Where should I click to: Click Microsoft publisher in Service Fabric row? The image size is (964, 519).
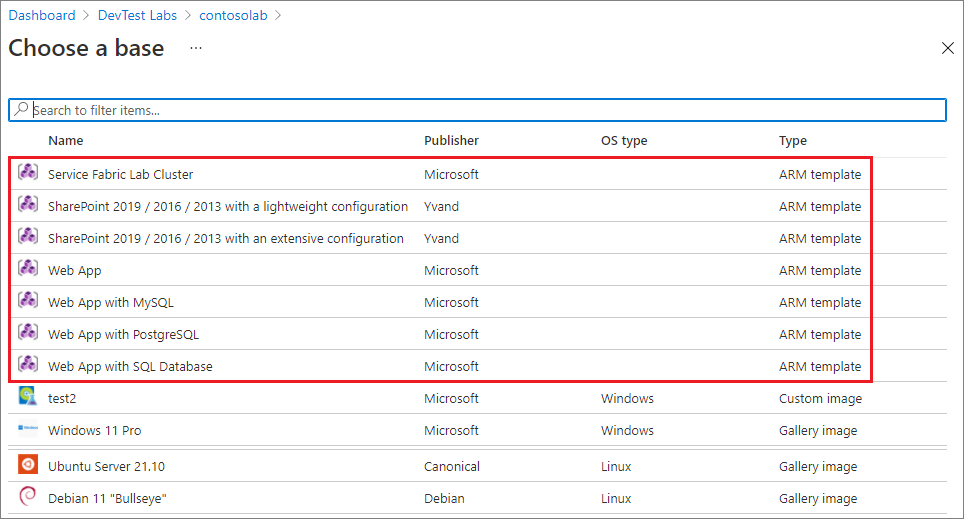[451, 175]
